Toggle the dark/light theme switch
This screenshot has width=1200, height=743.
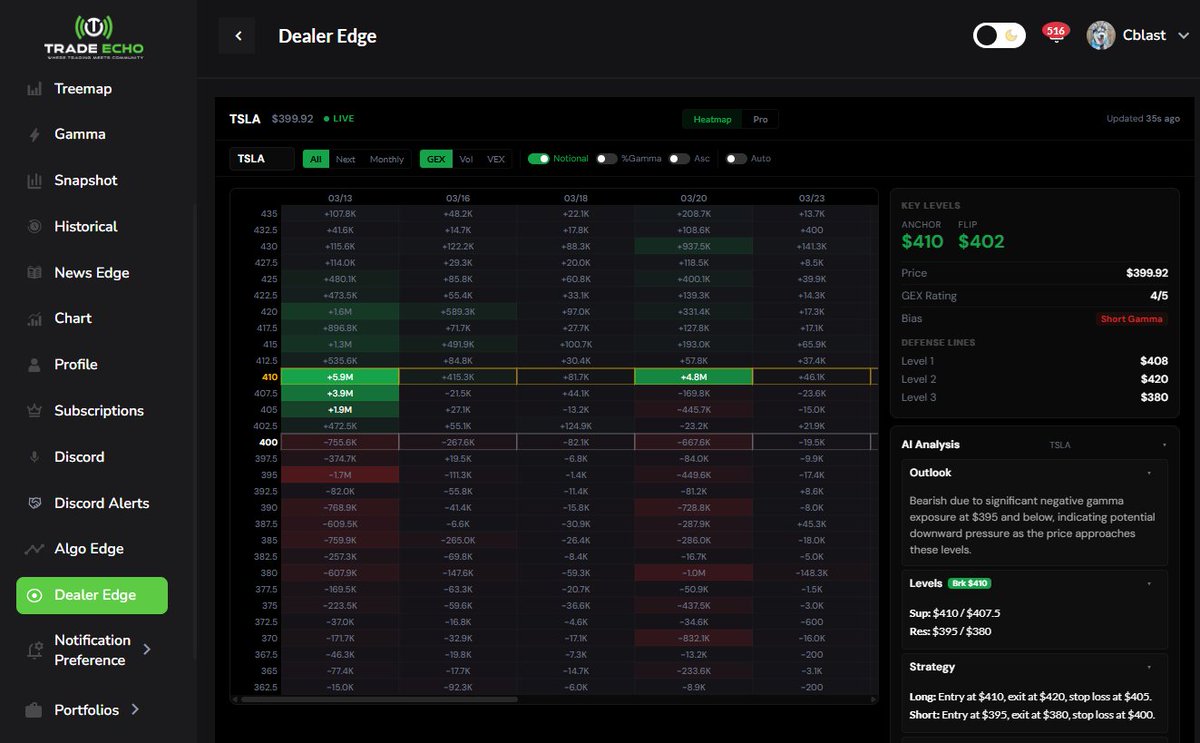(1000, 36)
